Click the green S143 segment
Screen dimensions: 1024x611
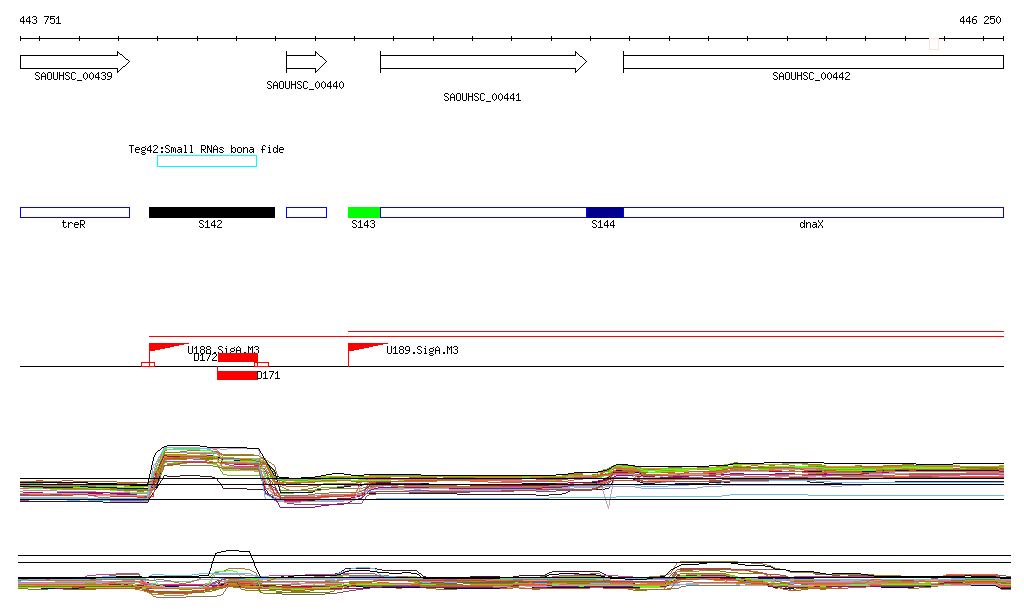(x=364, y=212)
